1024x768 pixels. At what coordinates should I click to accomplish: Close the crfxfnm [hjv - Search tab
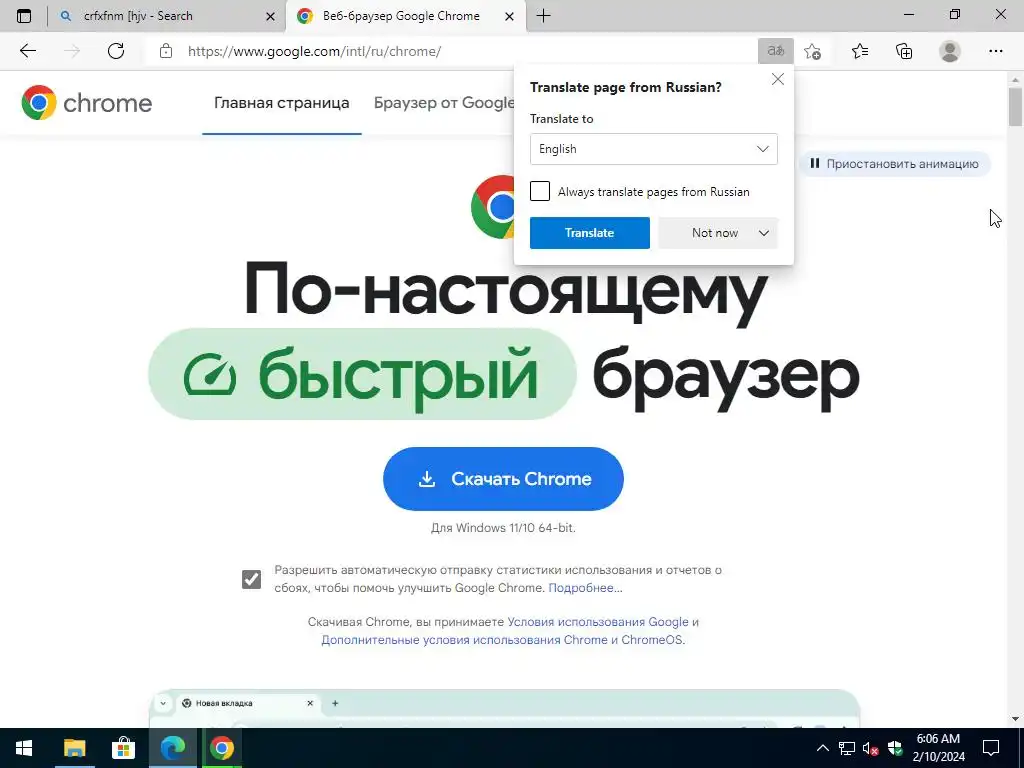pos(270,16)
